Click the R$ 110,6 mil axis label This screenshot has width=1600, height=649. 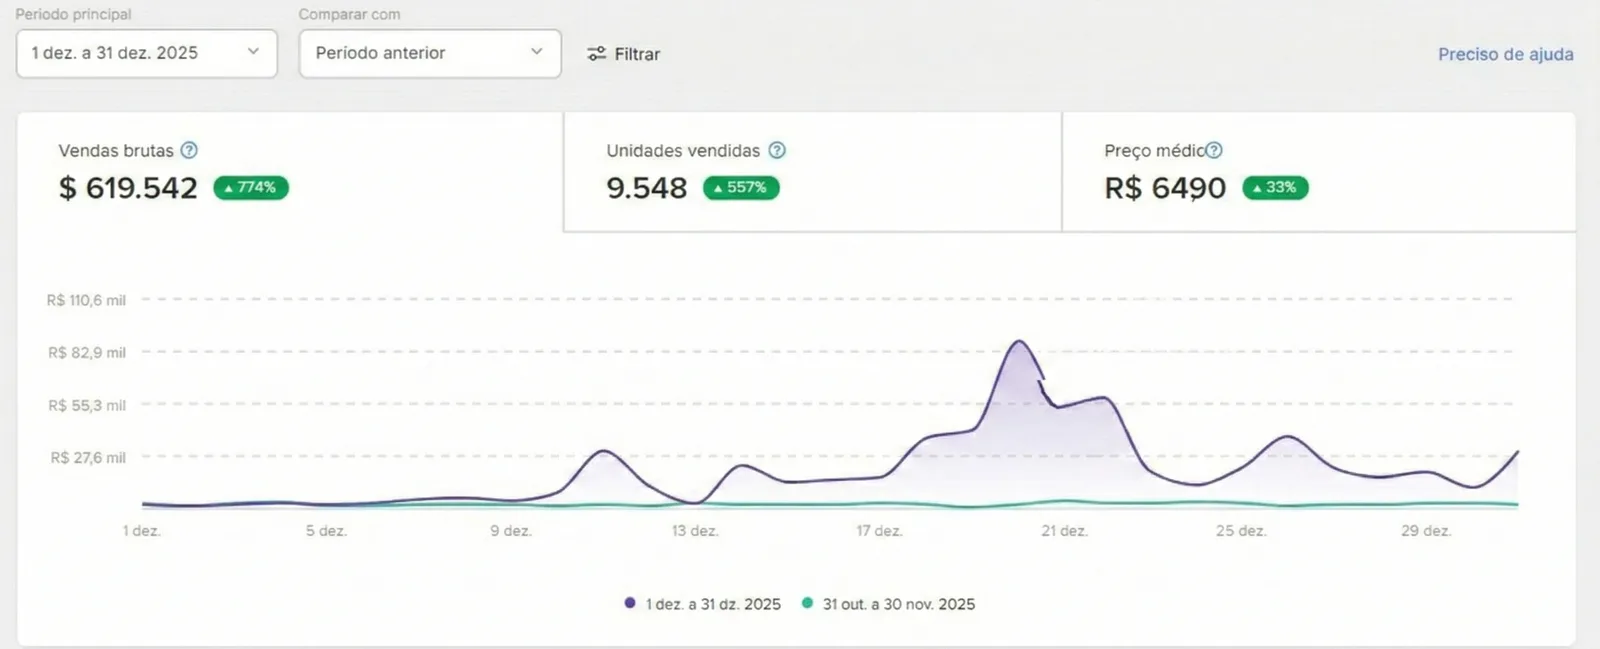coord(86,300)
